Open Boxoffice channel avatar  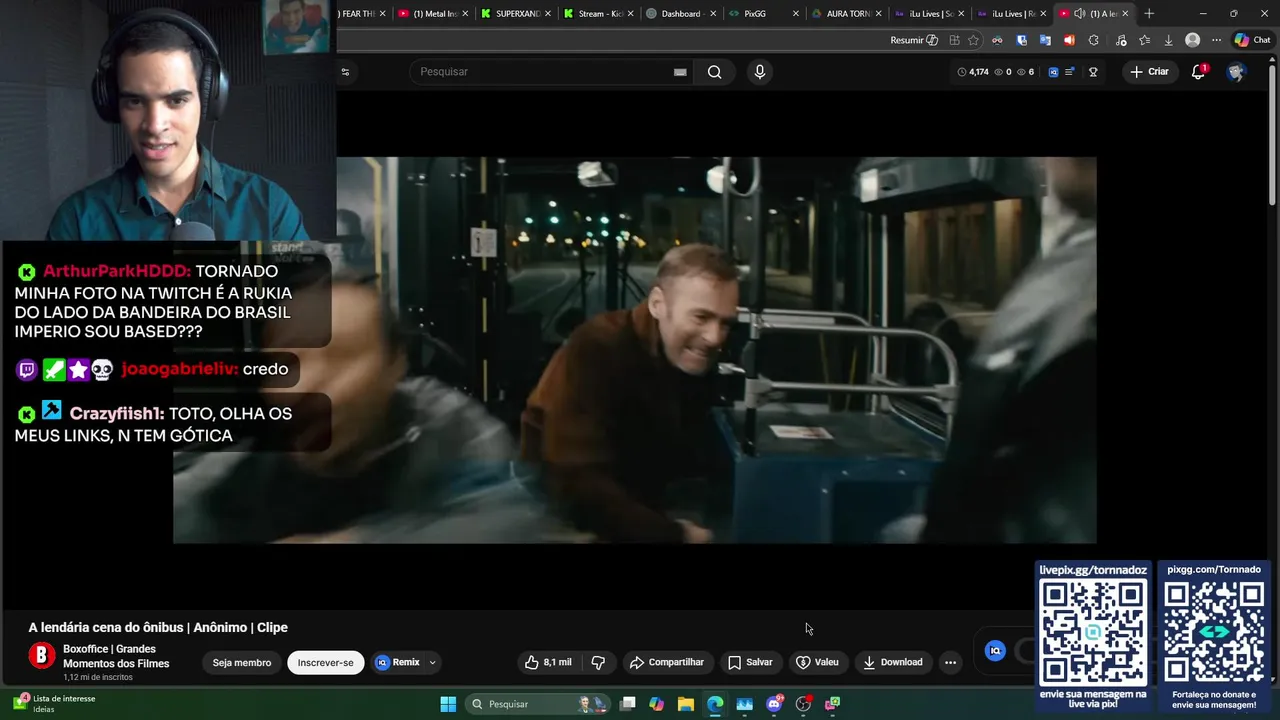[42, 656]
